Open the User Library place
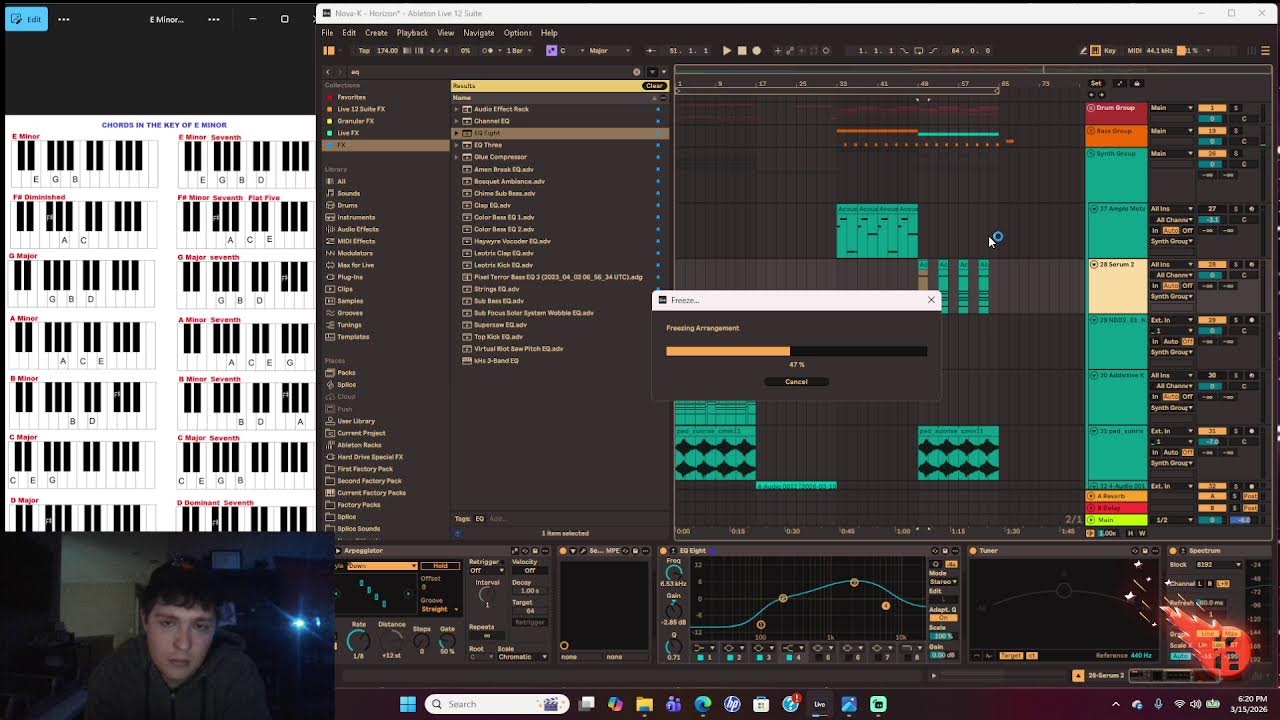Image resolution: width=1280 pixels, height=720 pixels. pyautogui.click(x=356, y=421)
